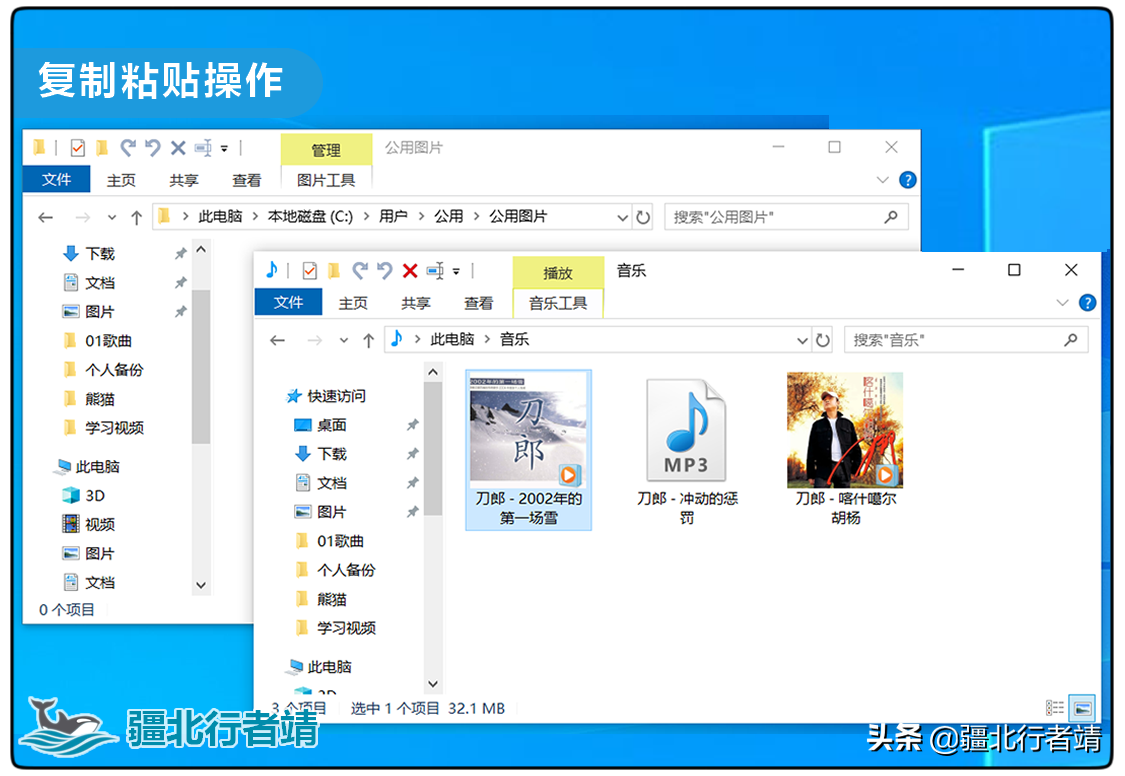Click the new folder icon in 公用图片 toolbar
The image size is (1125, 776).
[x=103, y=148]
